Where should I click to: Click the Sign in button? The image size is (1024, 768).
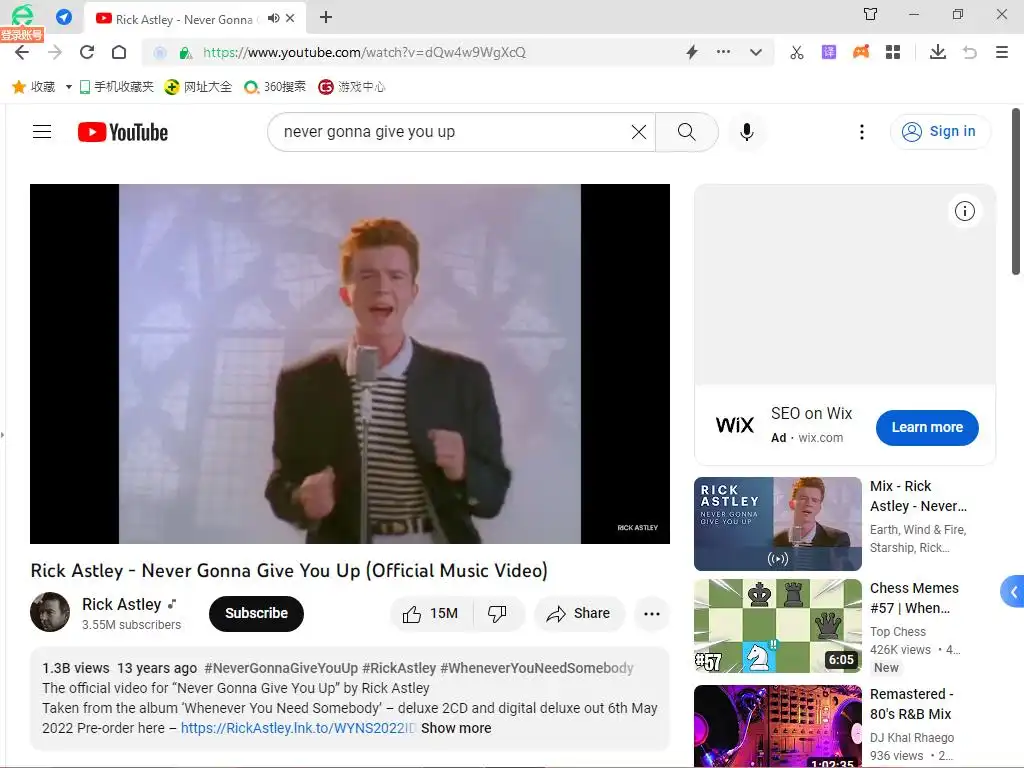(940, 132)
